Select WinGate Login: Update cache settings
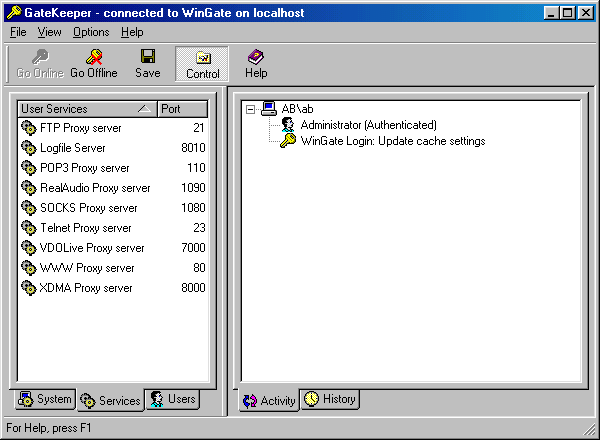Image resolution: width=600 pixels, height=440 pixels. click(393, 141)
